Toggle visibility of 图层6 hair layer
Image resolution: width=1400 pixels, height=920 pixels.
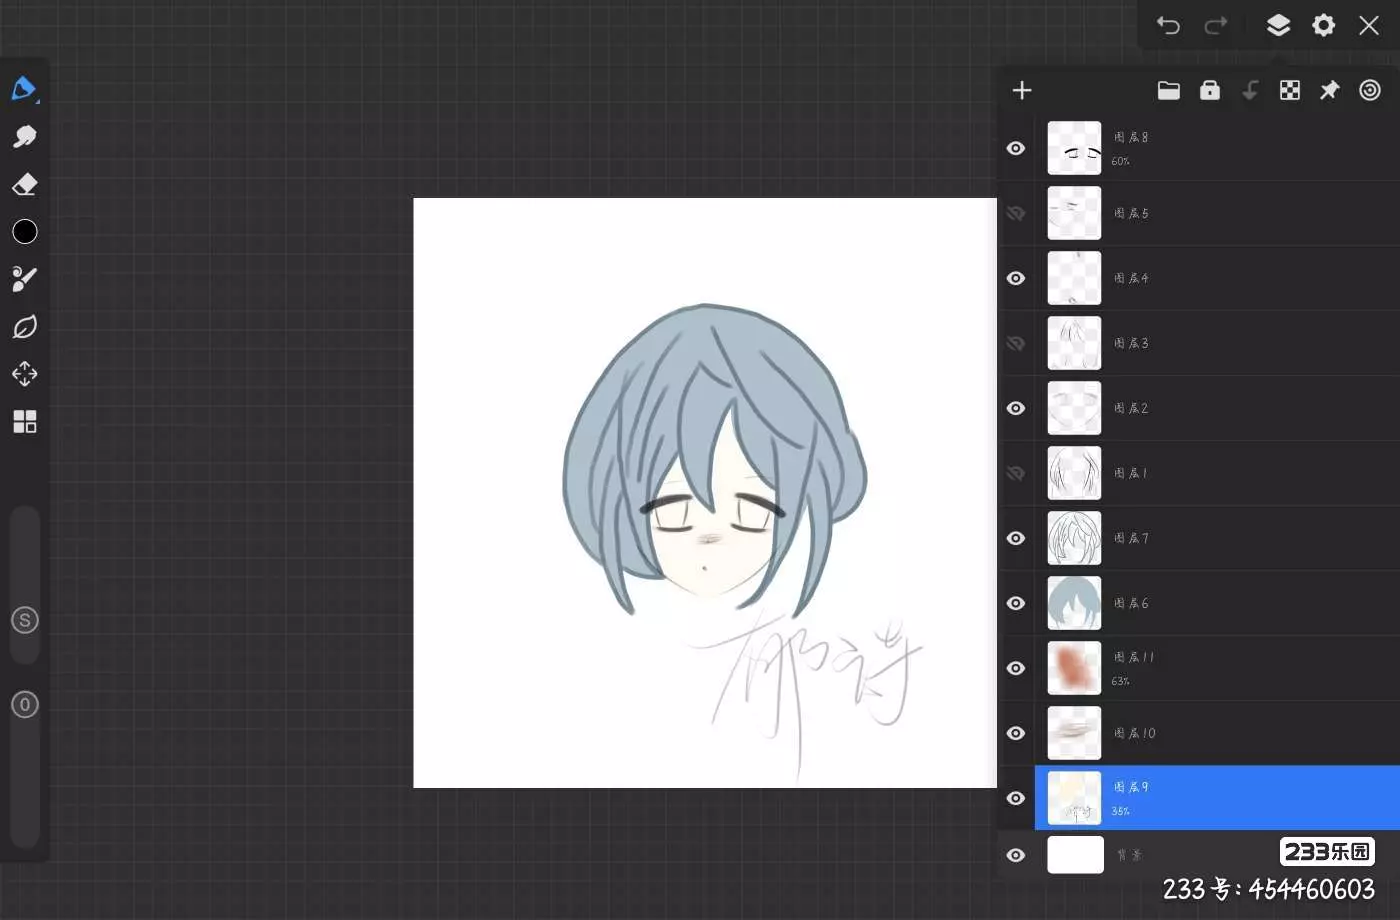[x=1016, y=603]
